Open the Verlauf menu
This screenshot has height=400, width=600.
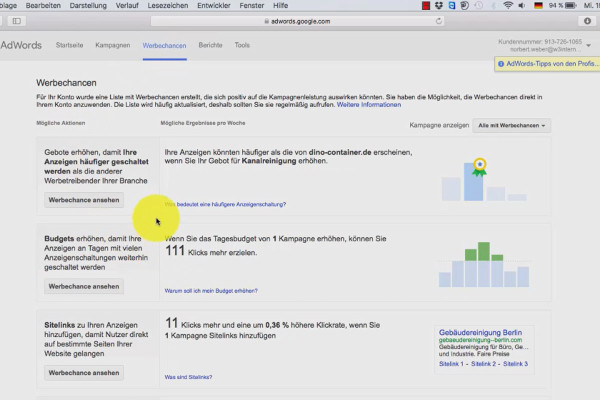click(127, 5)
